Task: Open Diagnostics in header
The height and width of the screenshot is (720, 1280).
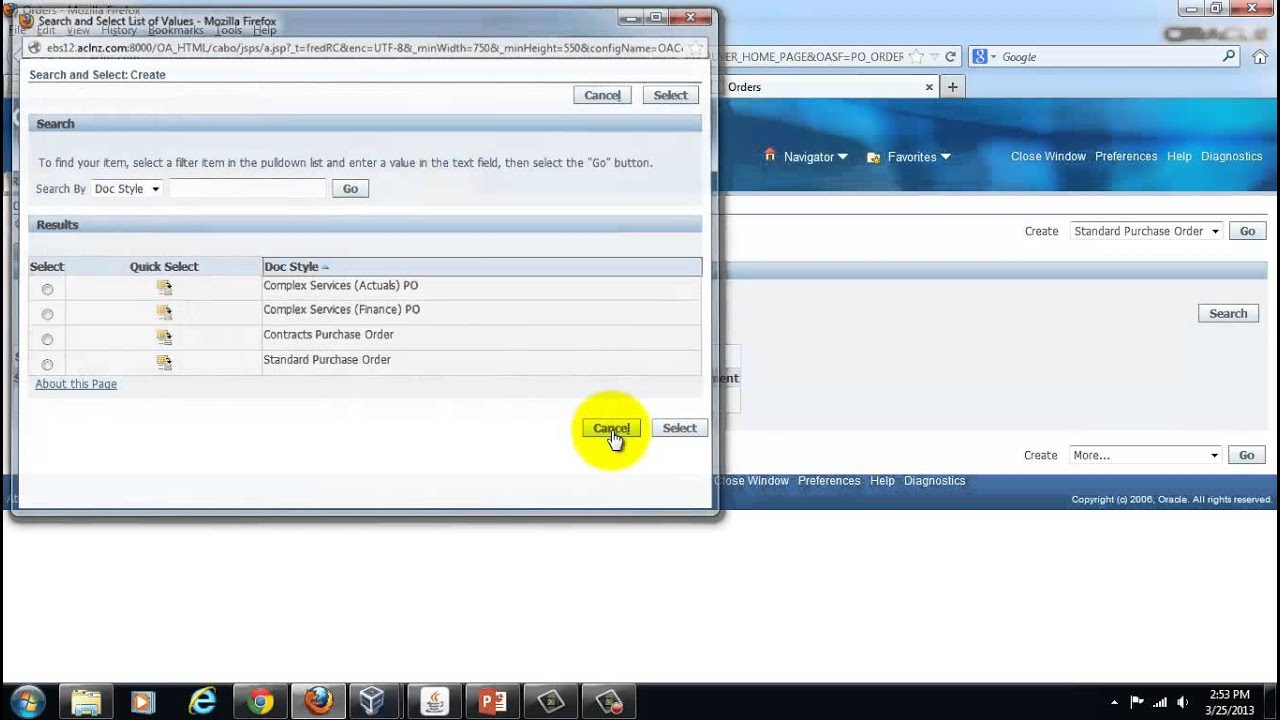Action: [x=1231, y=156]
